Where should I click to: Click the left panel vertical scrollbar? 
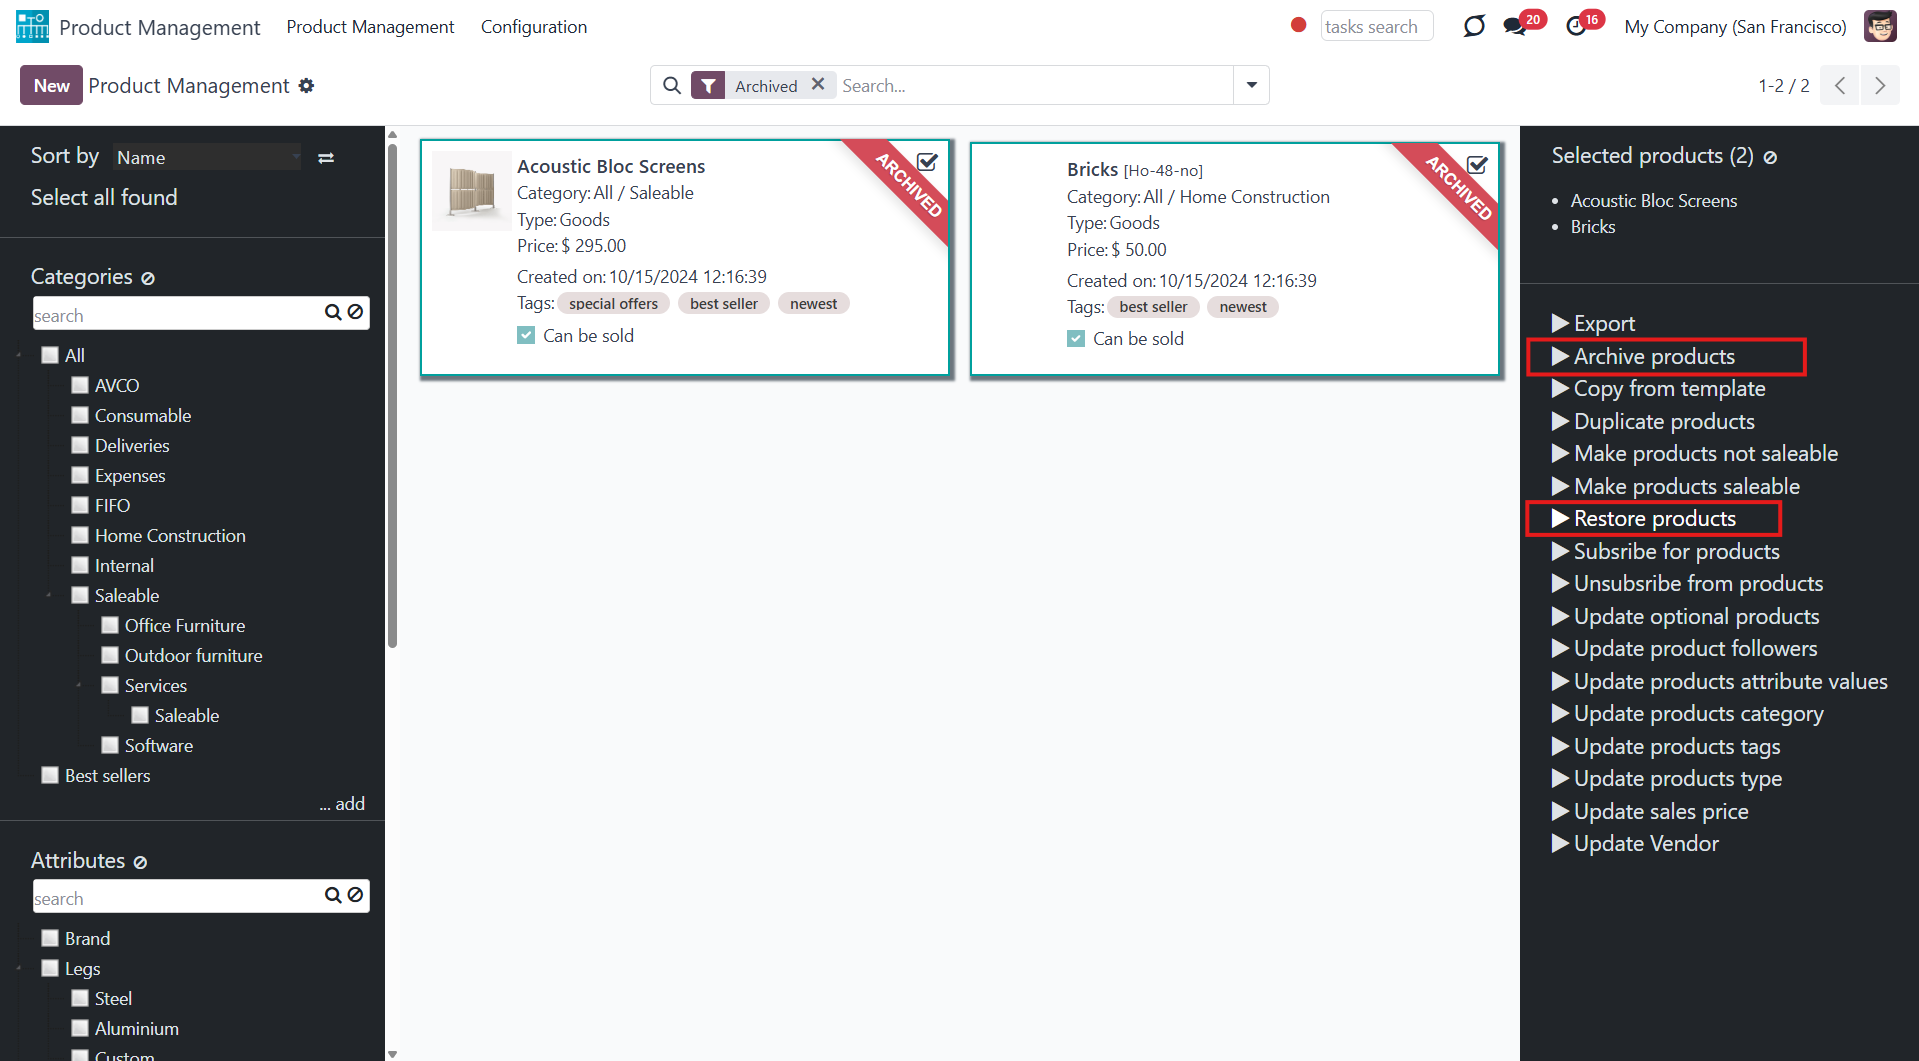tap(392, 395)
